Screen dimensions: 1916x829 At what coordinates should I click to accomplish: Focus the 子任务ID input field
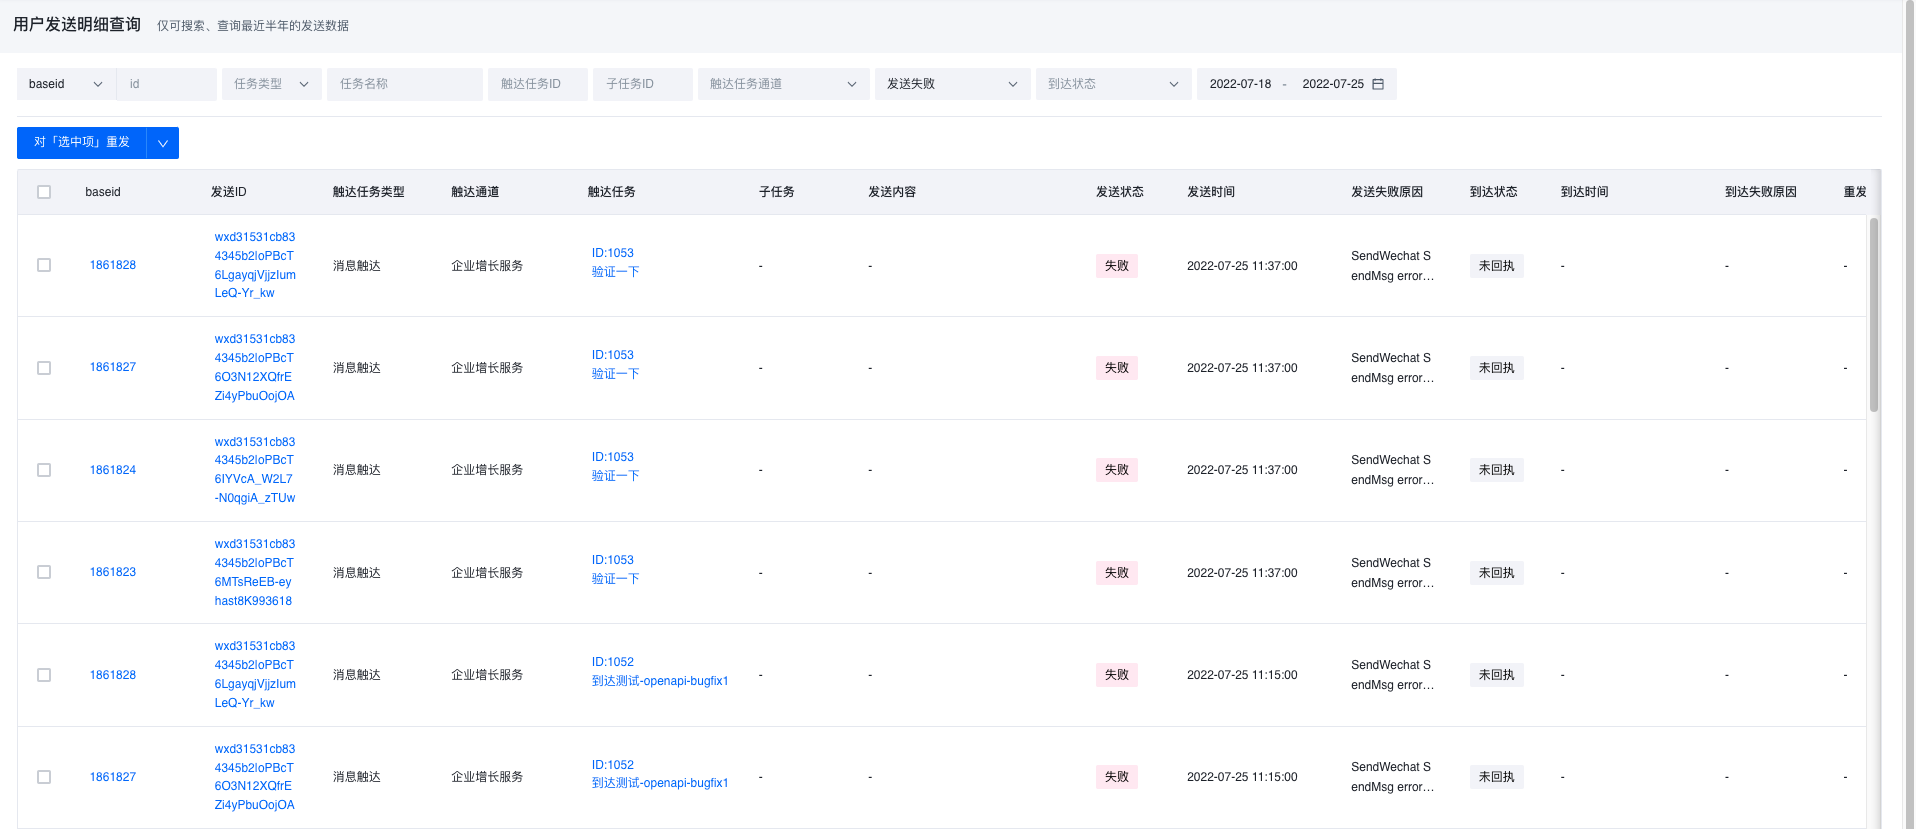pyautogui.click(x=643, y=84)
